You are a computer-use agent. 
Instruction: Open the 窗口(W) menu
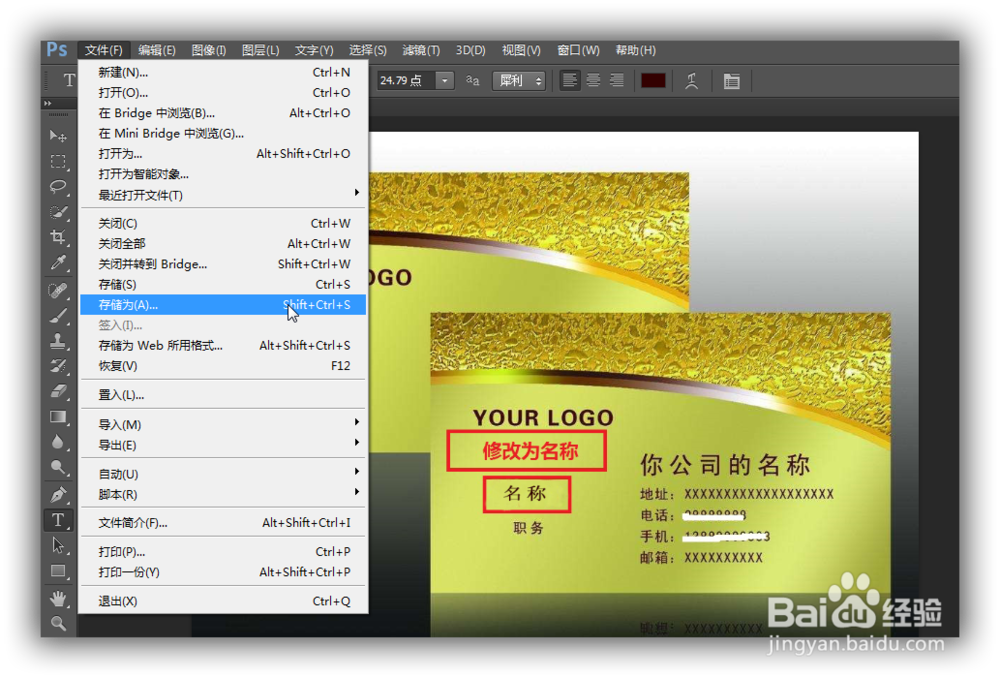click(578, 50)
